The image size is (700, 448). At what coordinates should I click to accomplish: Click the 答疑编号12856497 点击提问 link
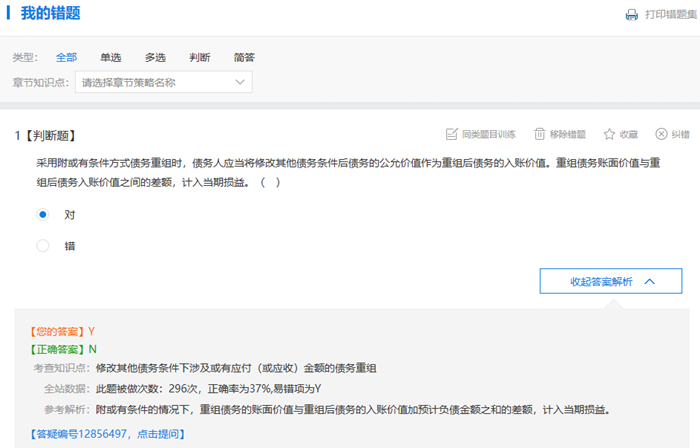click(x=107, y=434)
